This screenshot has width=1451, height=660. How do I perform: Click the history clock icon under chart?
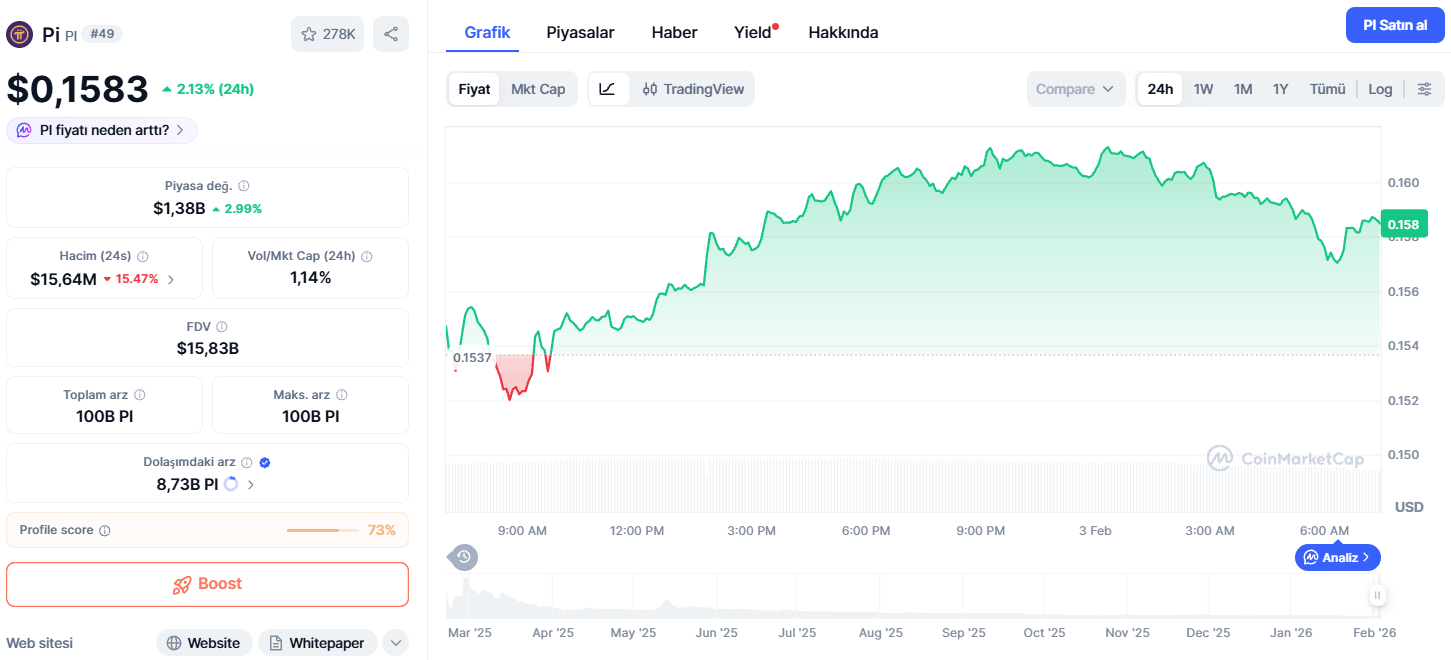pyautogui.click(x=463, y=557)
